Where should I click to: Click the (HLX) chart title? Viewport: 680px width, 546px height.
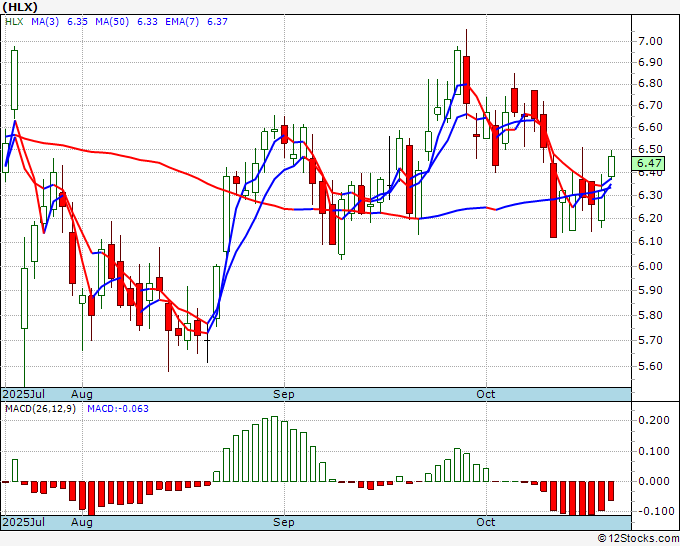point(20,7)
